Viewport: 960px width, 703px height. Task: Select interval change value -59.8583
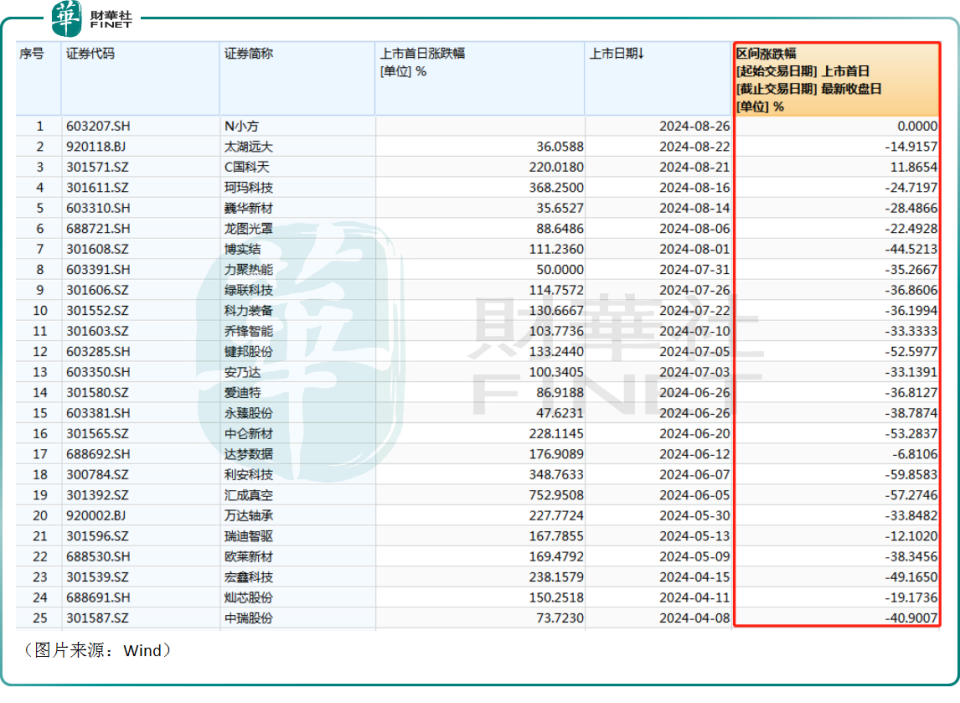tap(911, 475)
